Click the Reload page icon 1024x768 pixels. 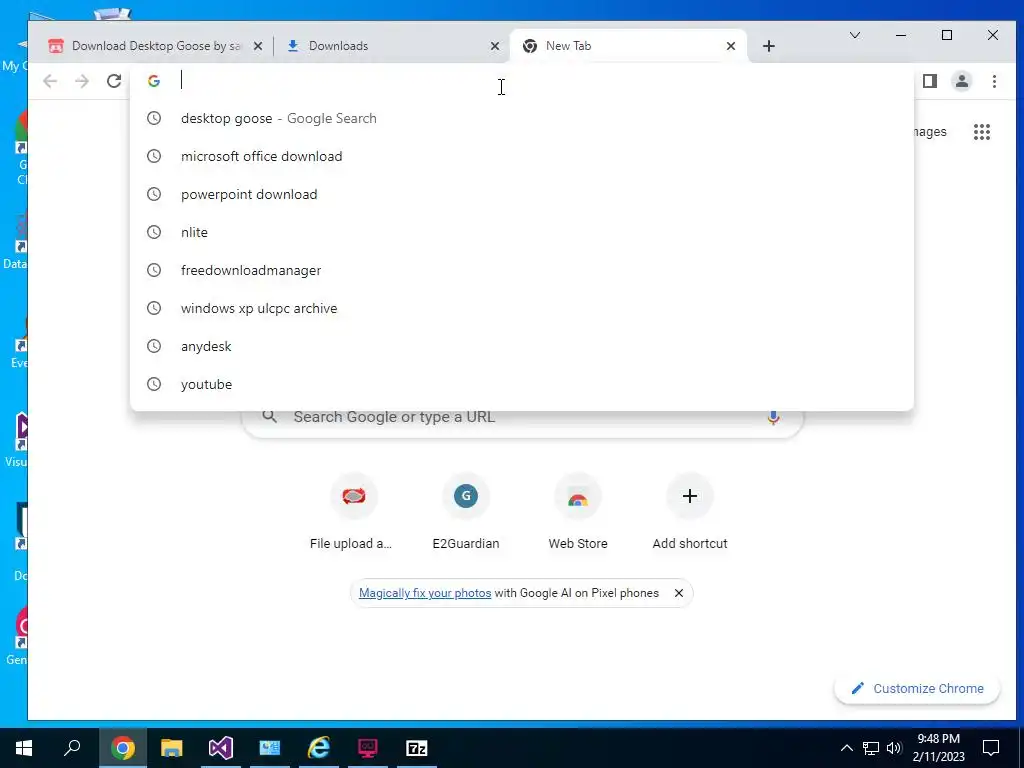(114, 81)
